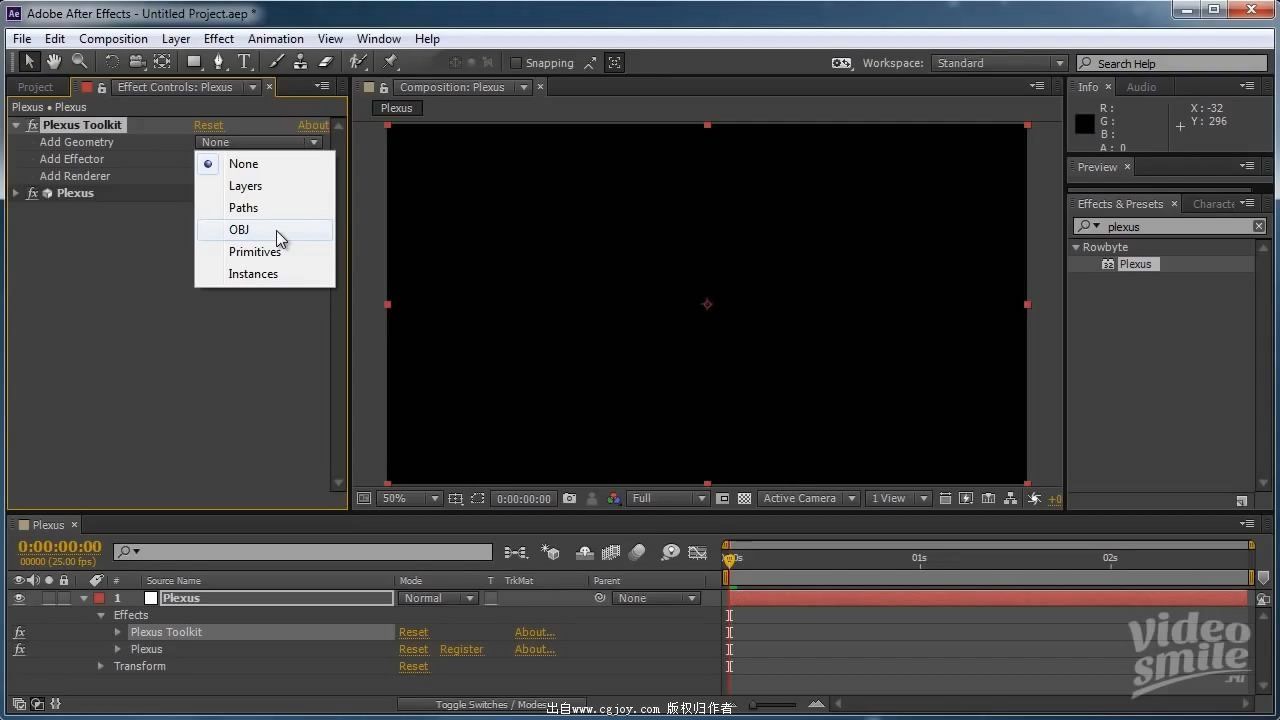Click the Show Channel color icon
The height and width of the screenshot is (720, 1280).
(613, 498)
